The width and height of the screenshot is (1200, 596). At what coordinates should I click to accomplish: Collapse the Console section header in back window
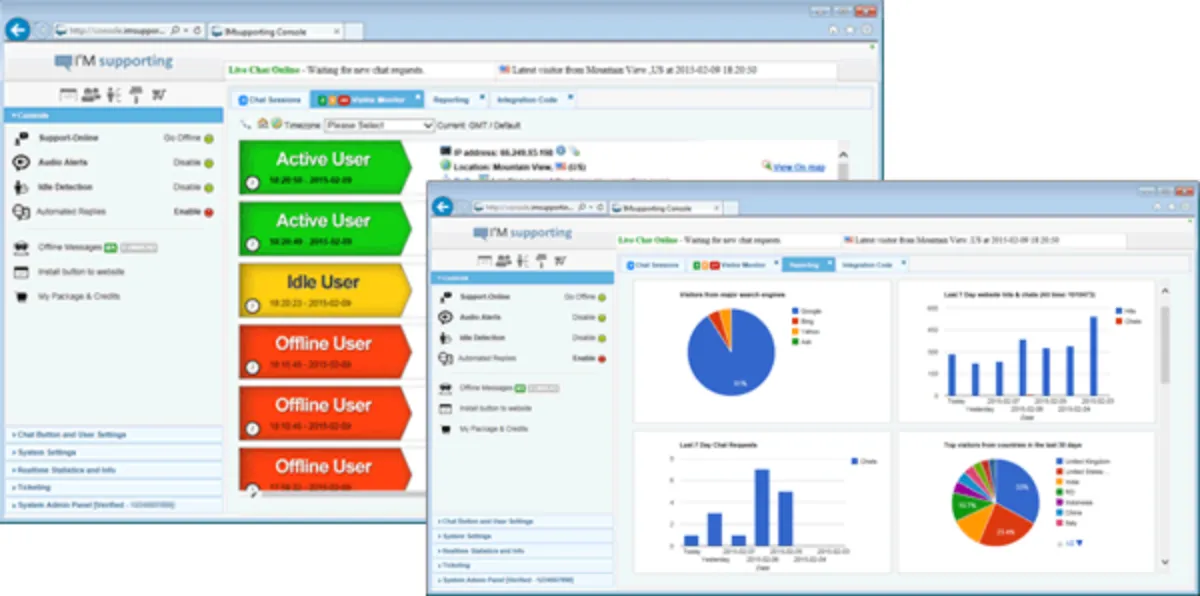tap(113, 116)
